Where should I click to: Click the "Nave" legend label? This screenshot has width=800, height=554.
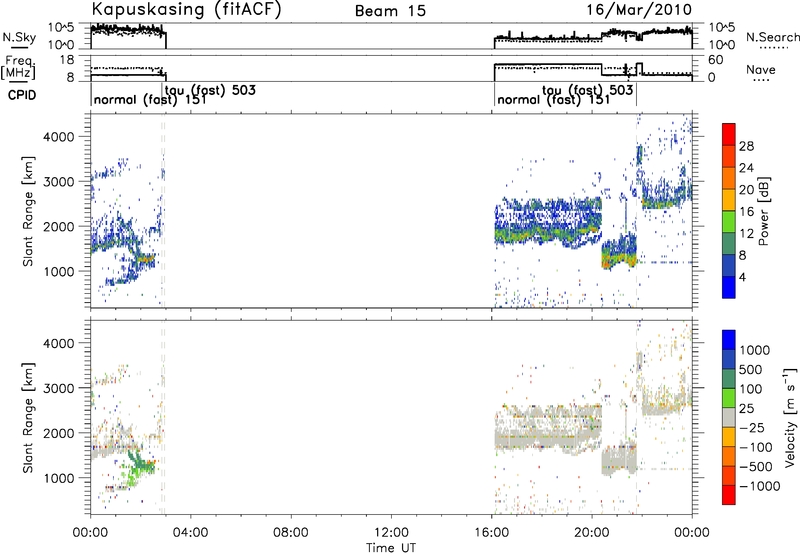coord(761,70)
